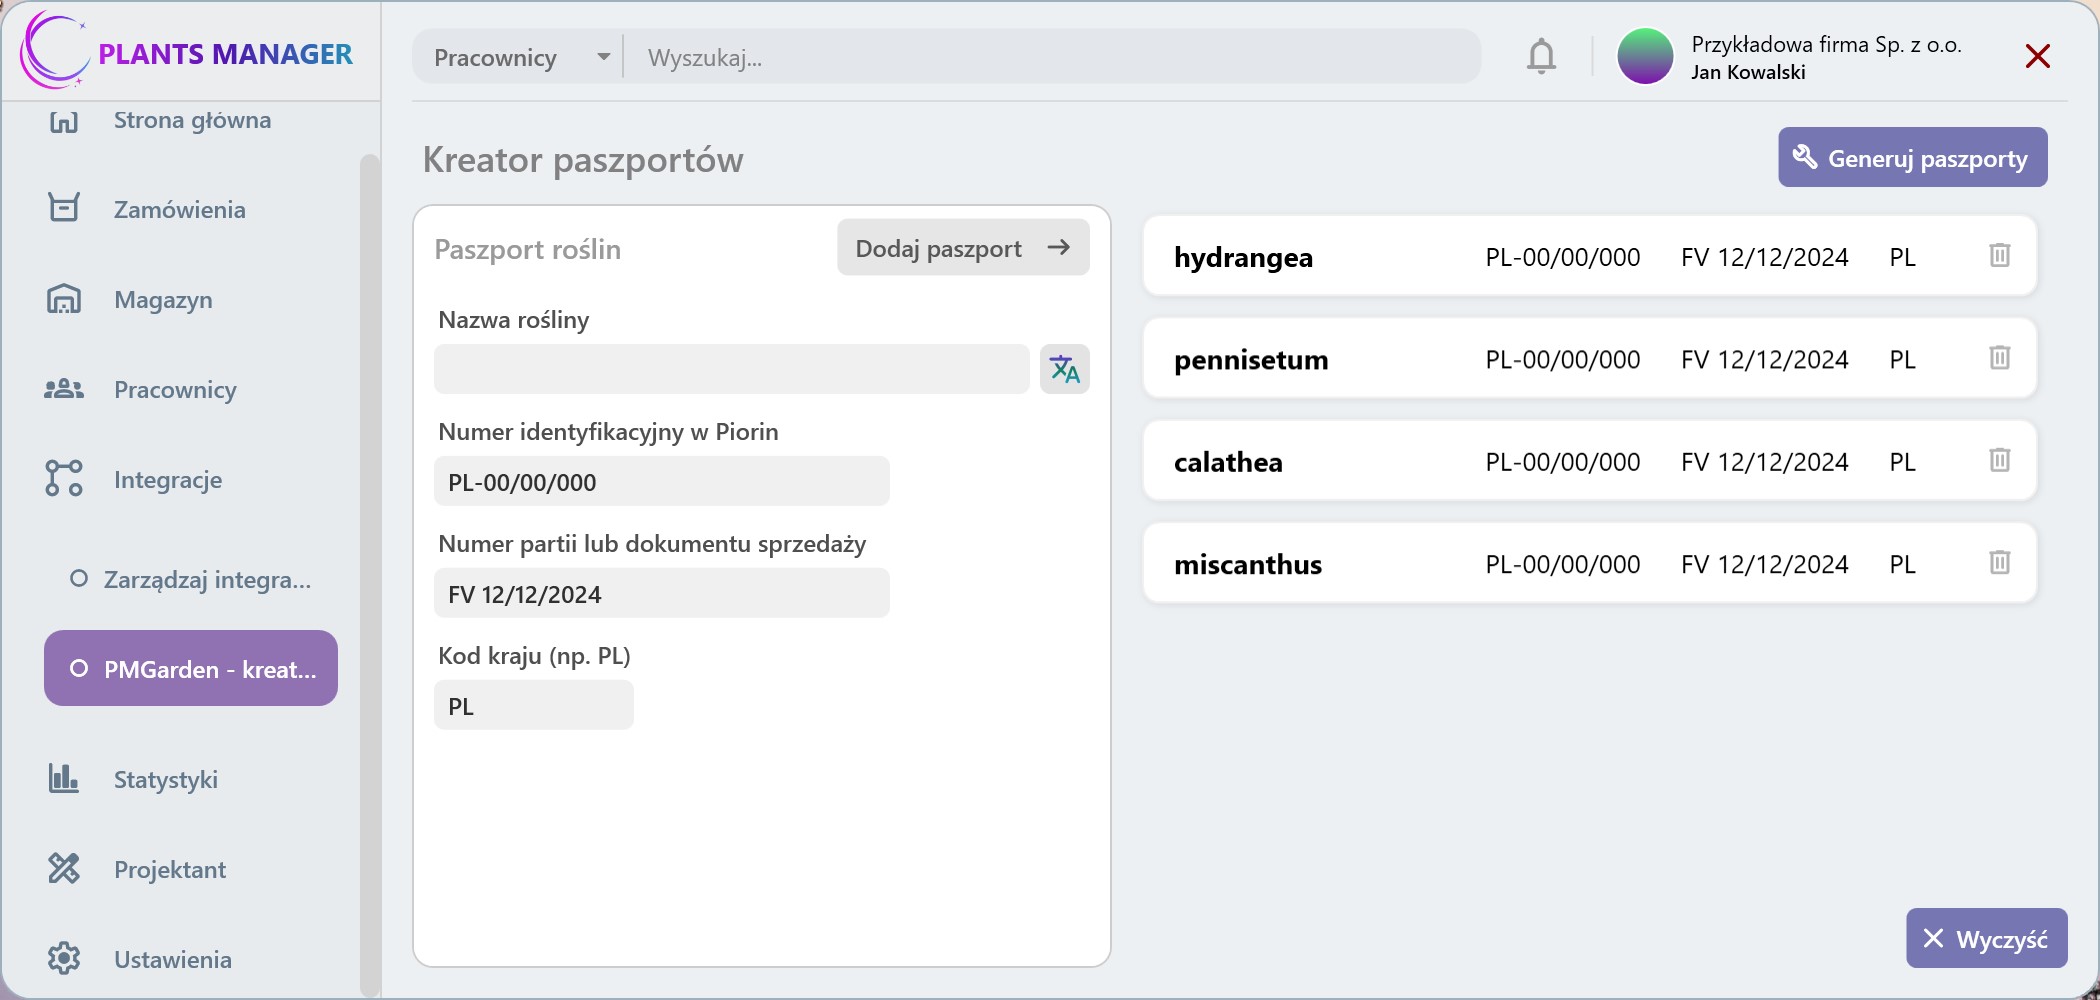Click the trash icon for miscanthus
Screen dimensions: 2100x1000
click(1999, 563)
